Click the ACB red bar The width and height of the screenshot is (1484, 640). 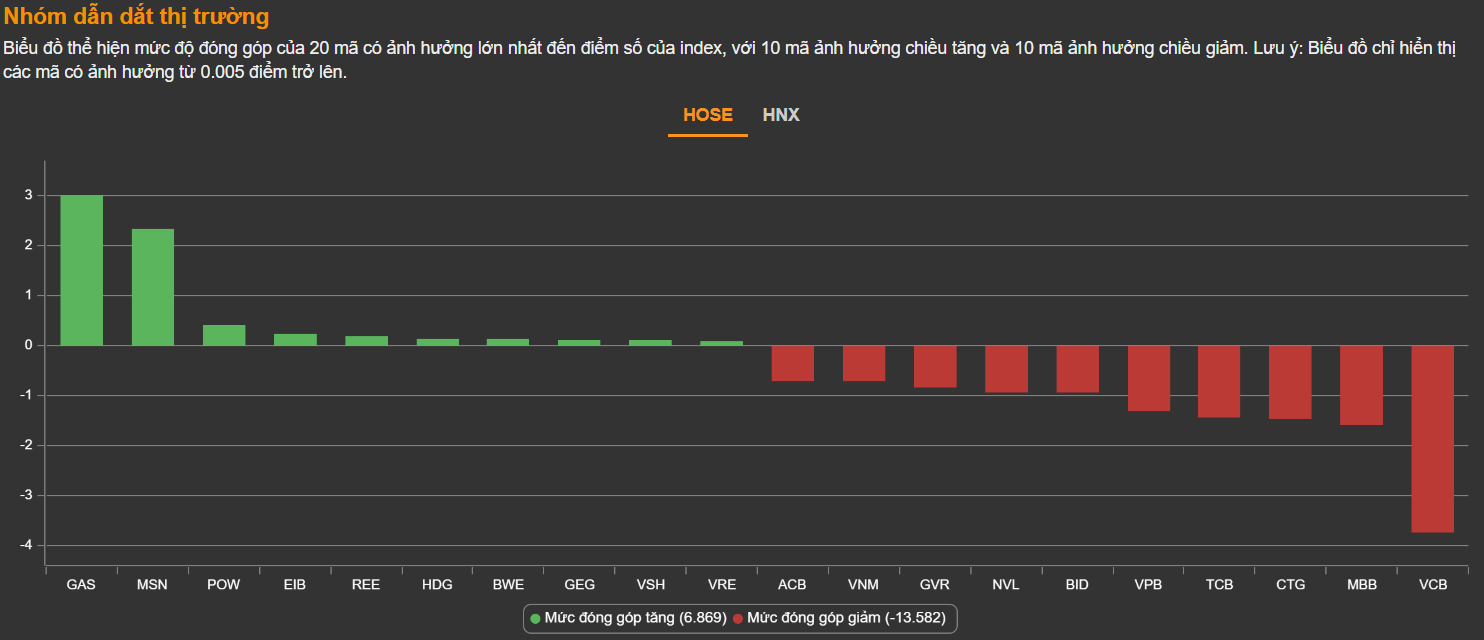tap(792, 363)
